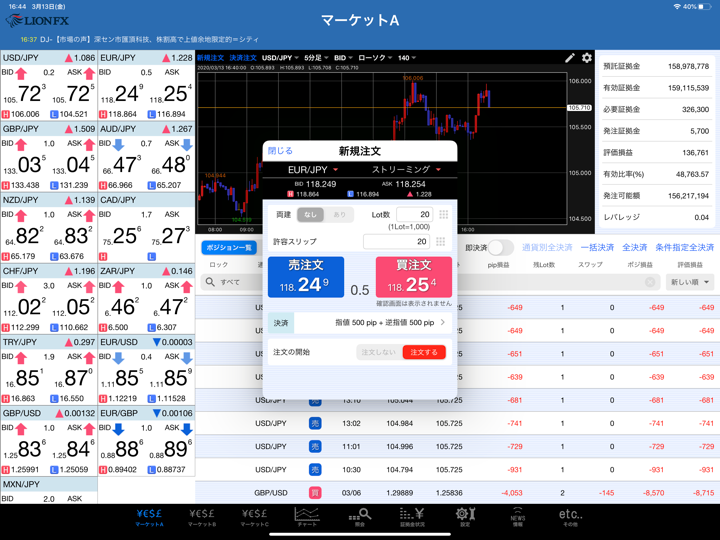This screenshot has height=540, width=720.
Task: Switch to マーケットB tab
Action: (202, 516)
